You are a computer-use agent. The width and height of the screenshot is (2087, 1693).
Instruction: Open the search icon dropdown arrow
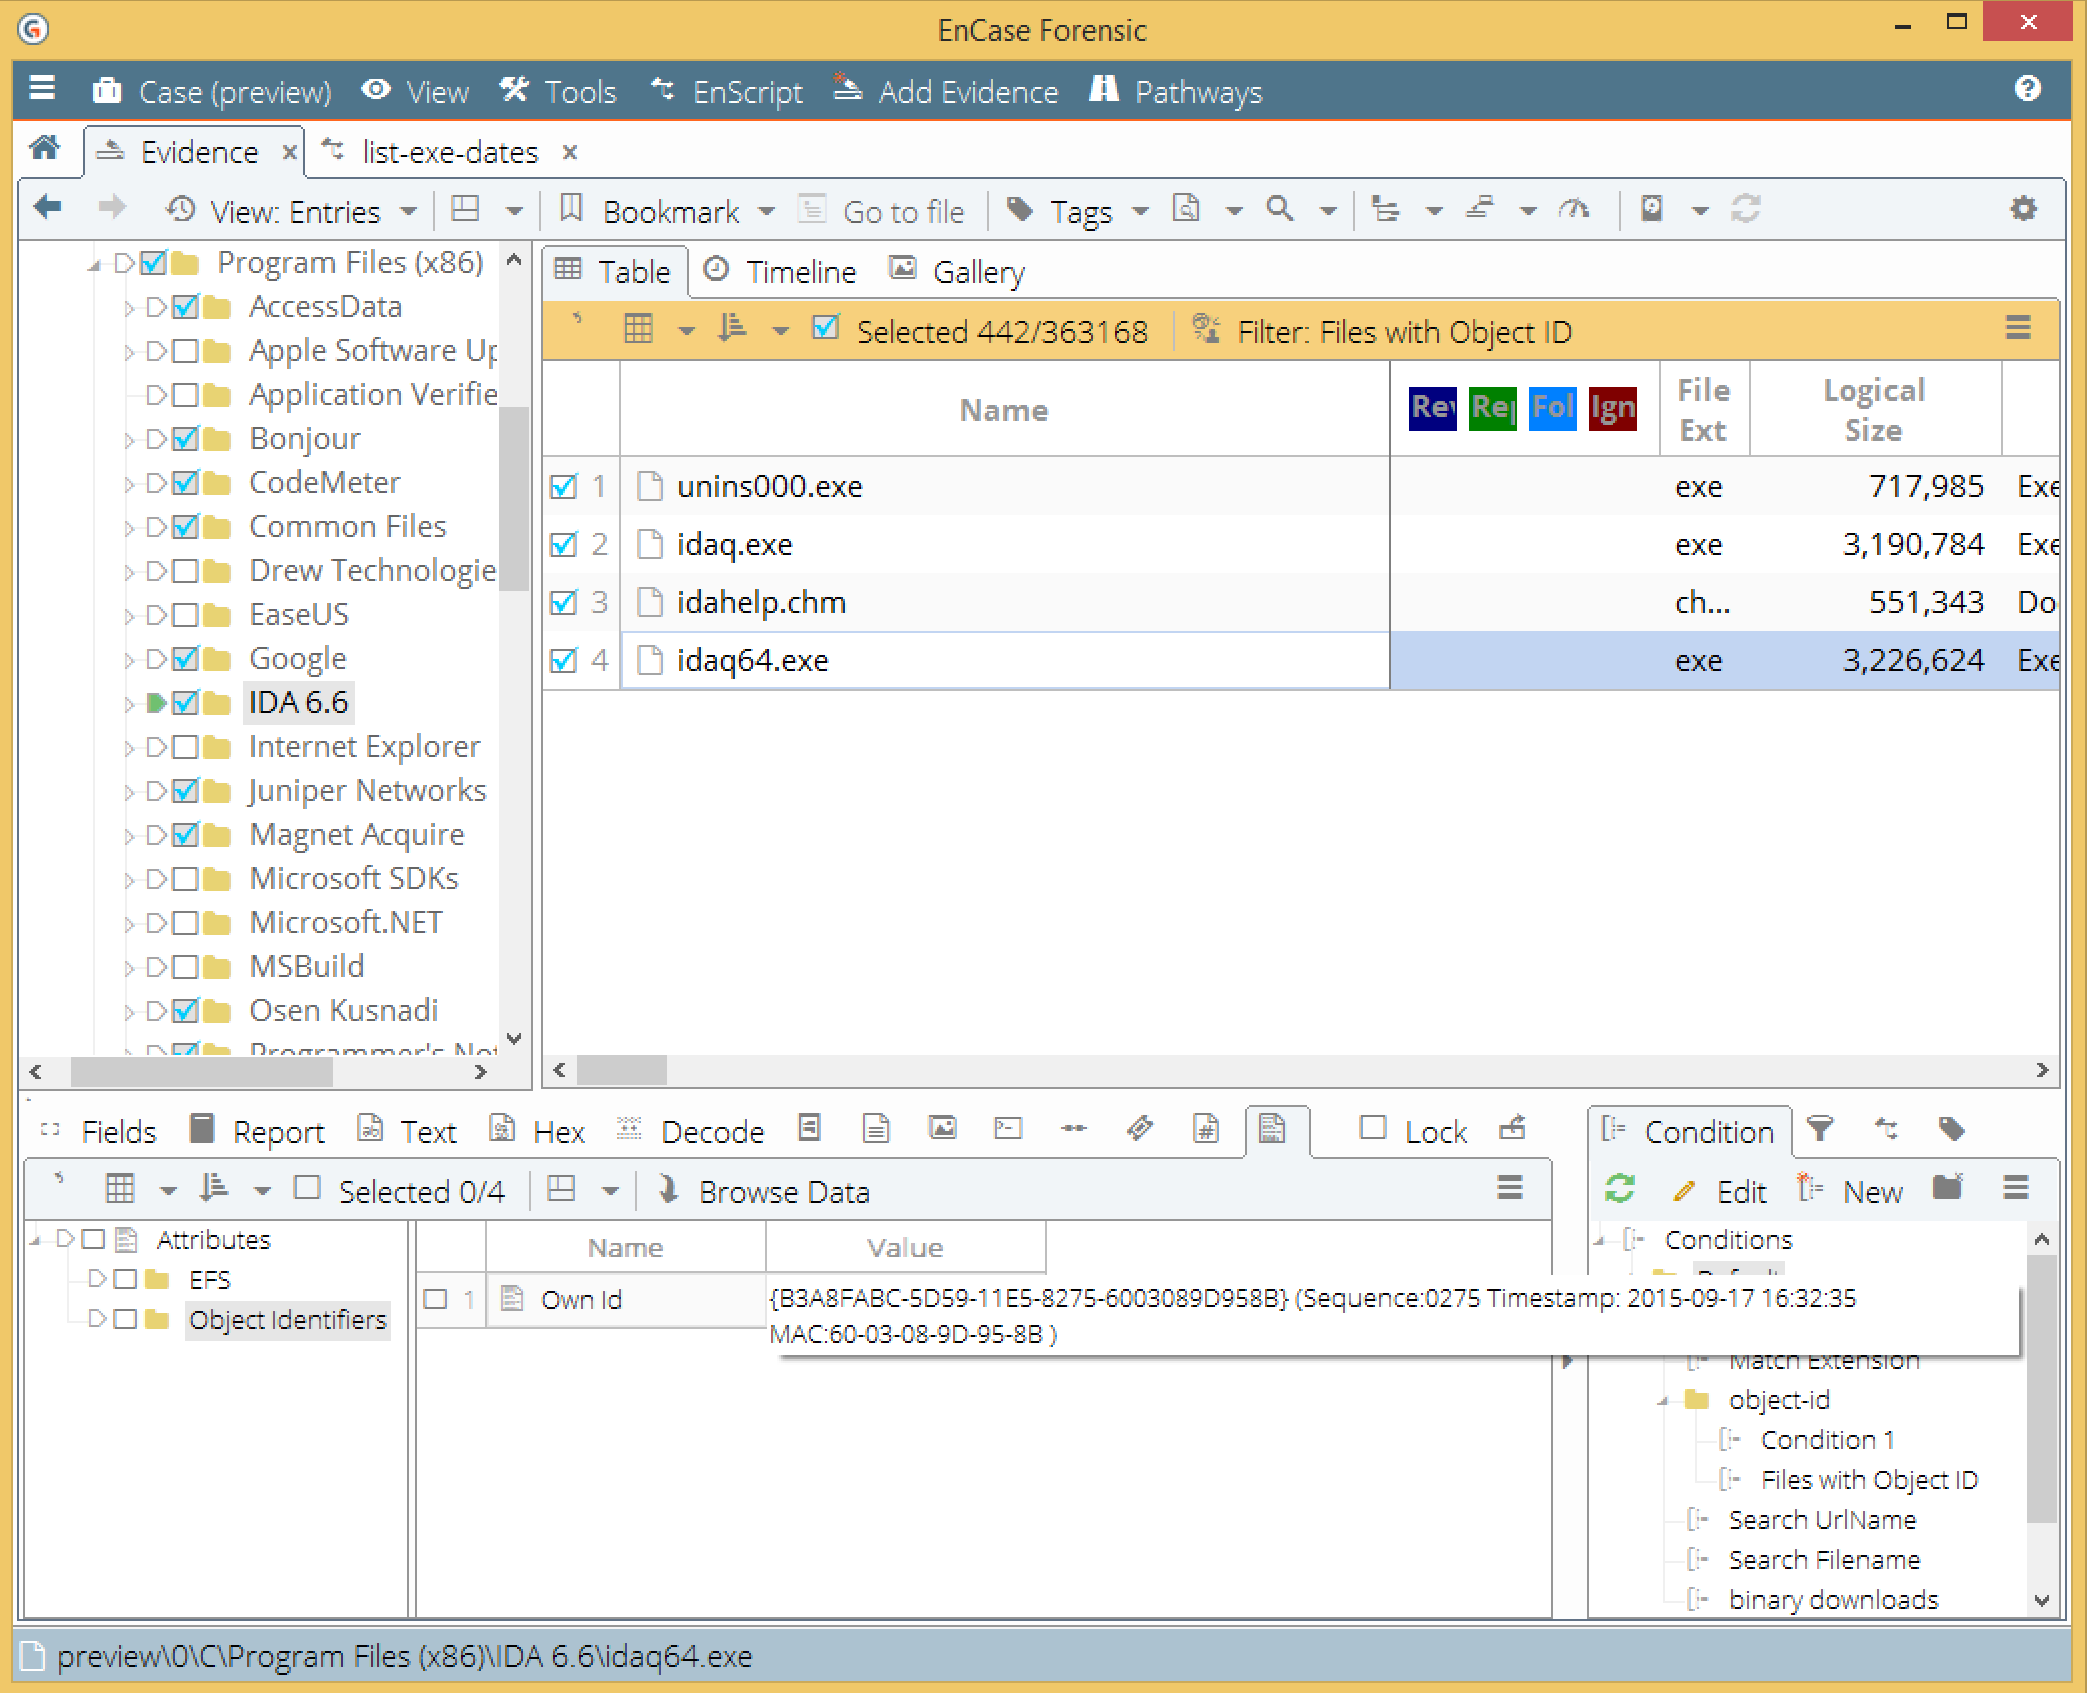(1328, 211)
